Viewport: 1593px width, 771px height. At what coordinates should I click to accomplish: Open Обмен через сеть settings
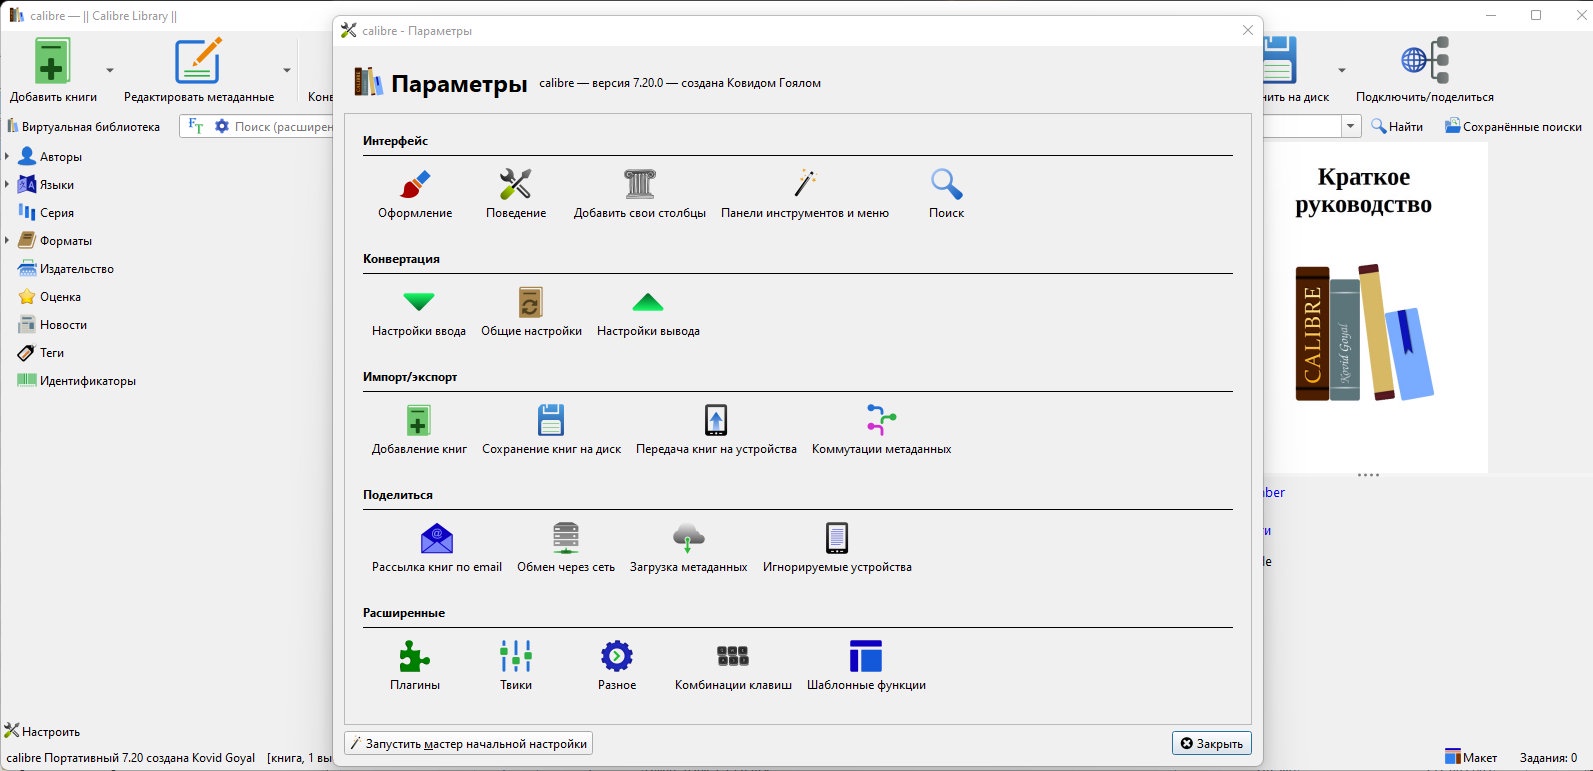point(566,548)
